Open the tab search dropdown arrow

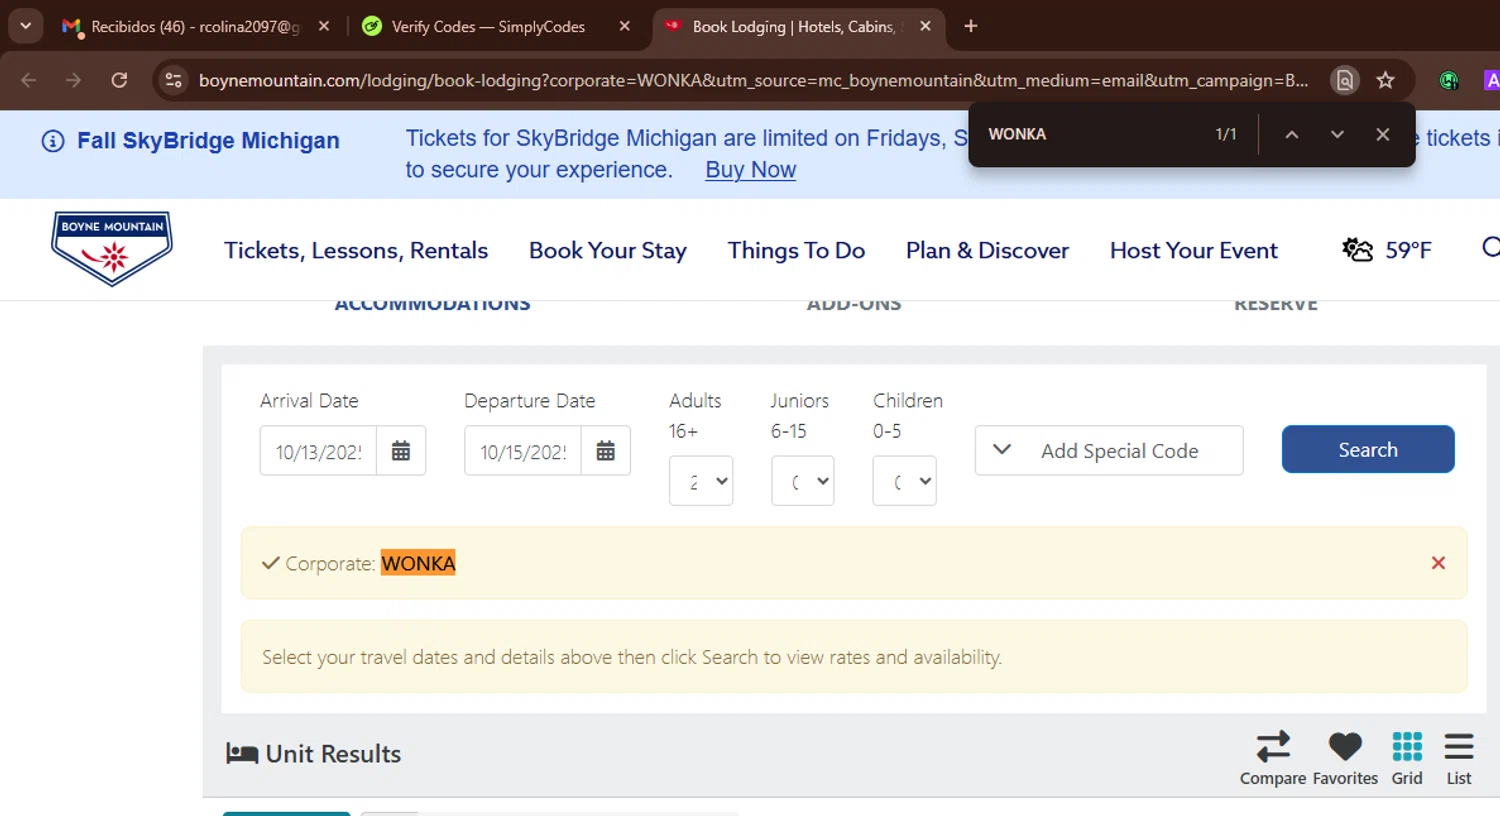click(x=25, y=26)
